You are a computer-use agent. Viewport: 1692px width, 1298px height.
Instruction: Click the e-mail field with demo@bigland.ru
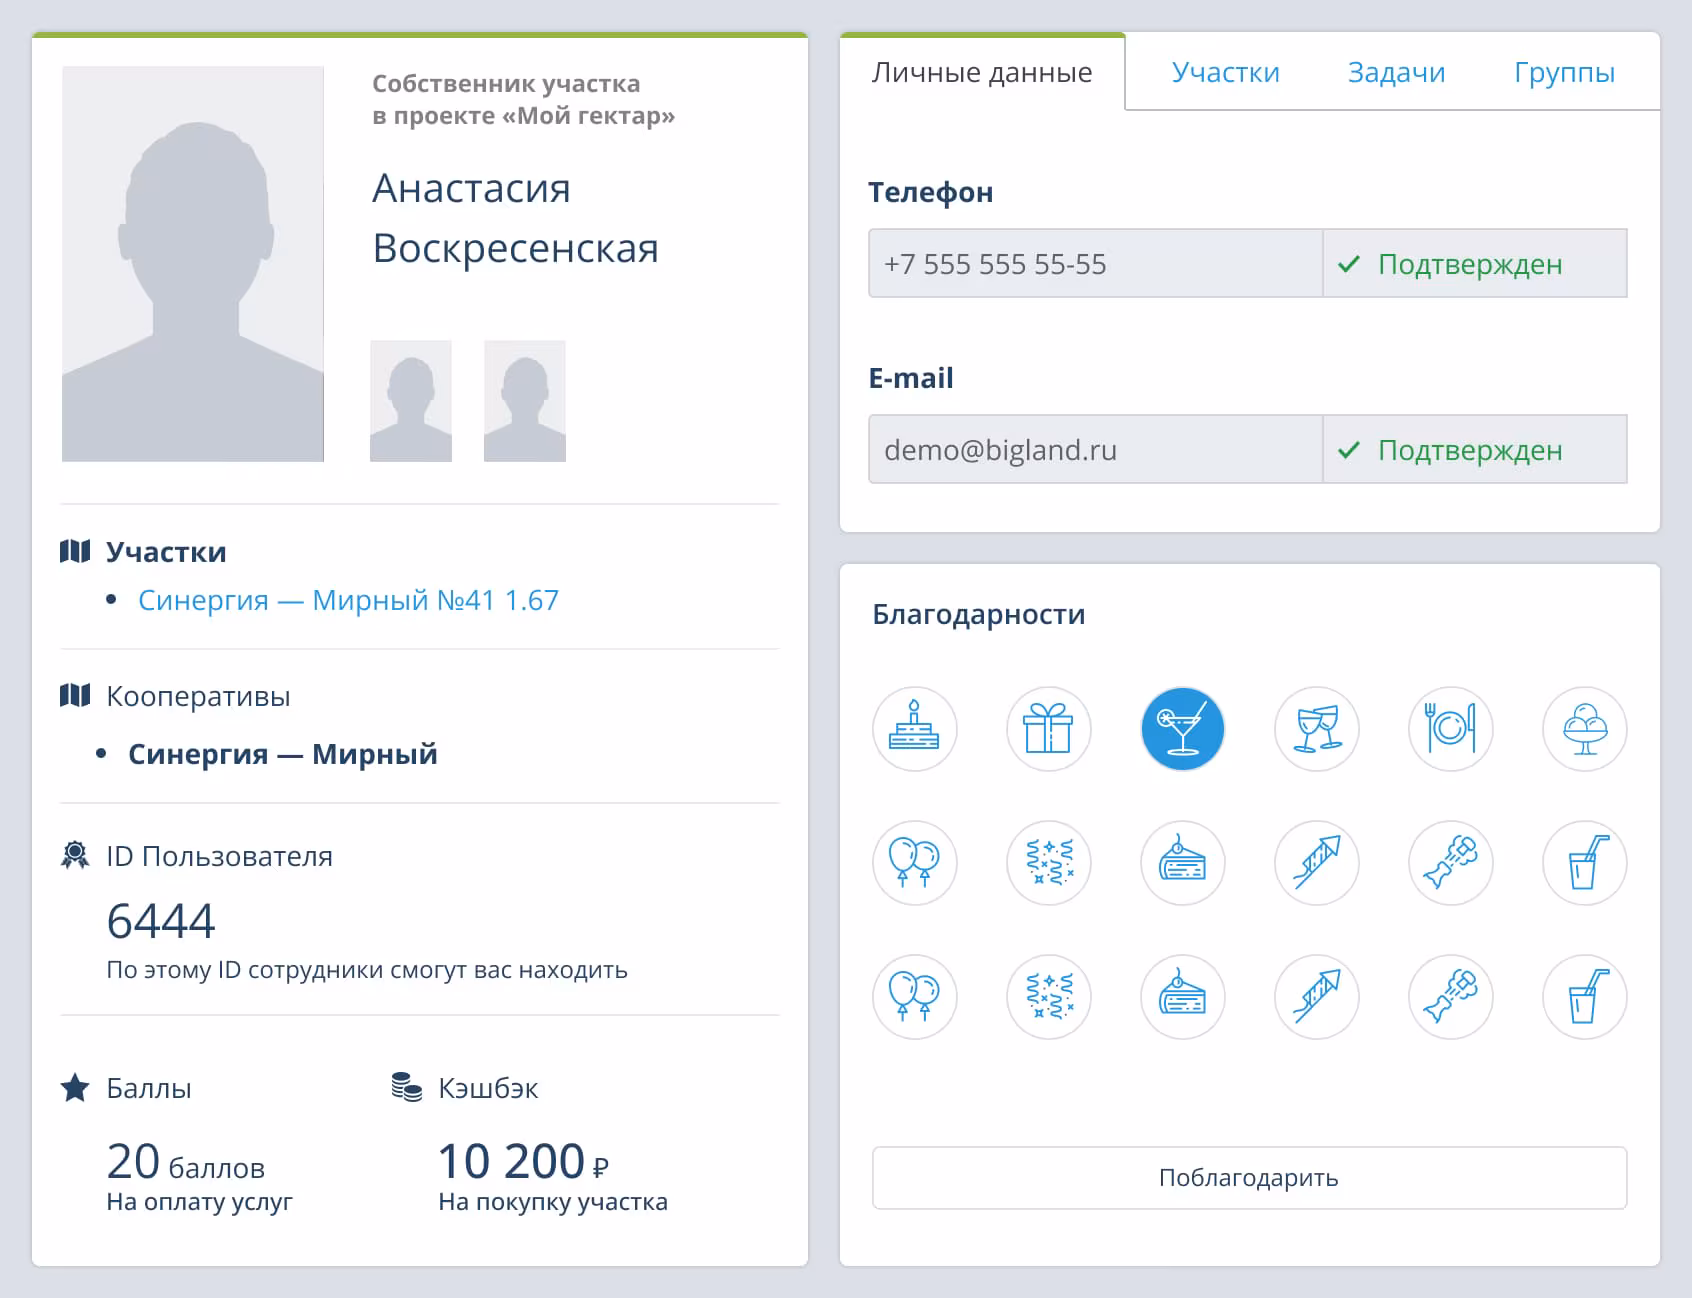point(1095,450)
